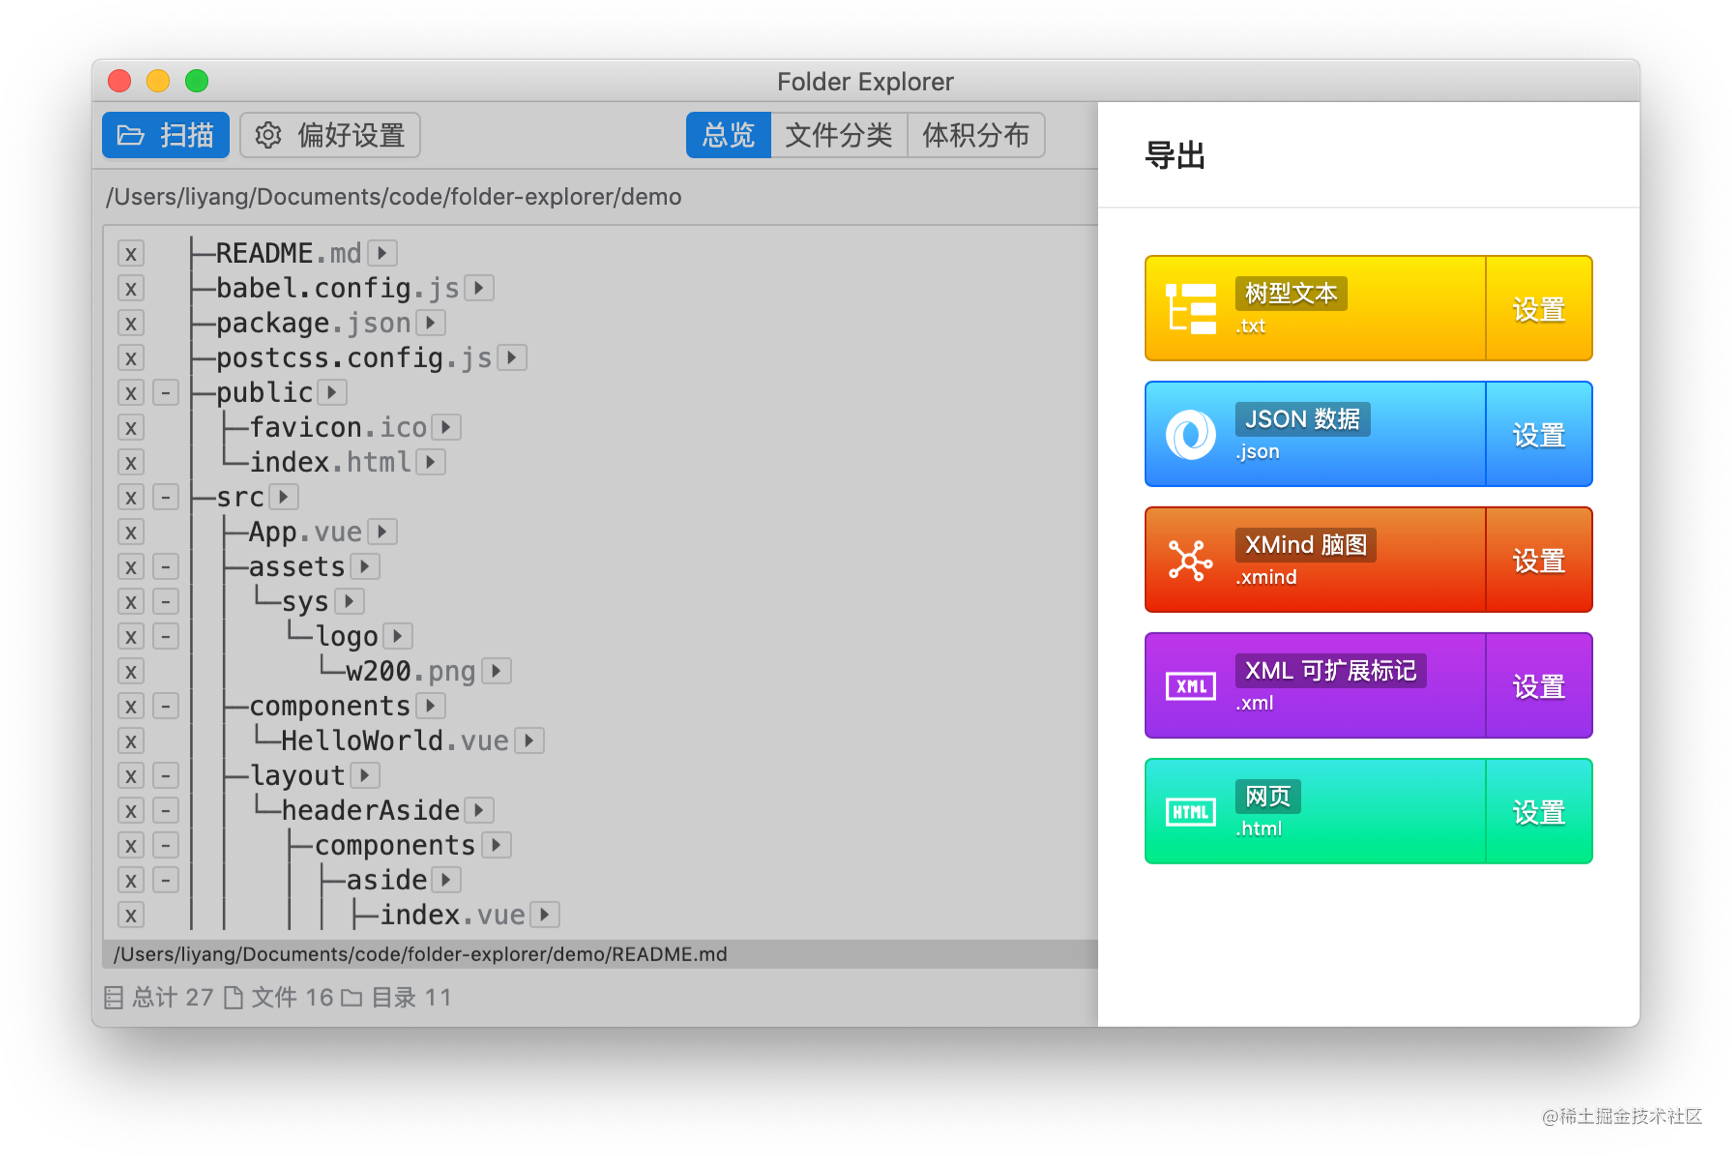Remove src folder with its x button
This screenshot has height=1156, width=1732.
pyautogui.click(x=131, y=498)
